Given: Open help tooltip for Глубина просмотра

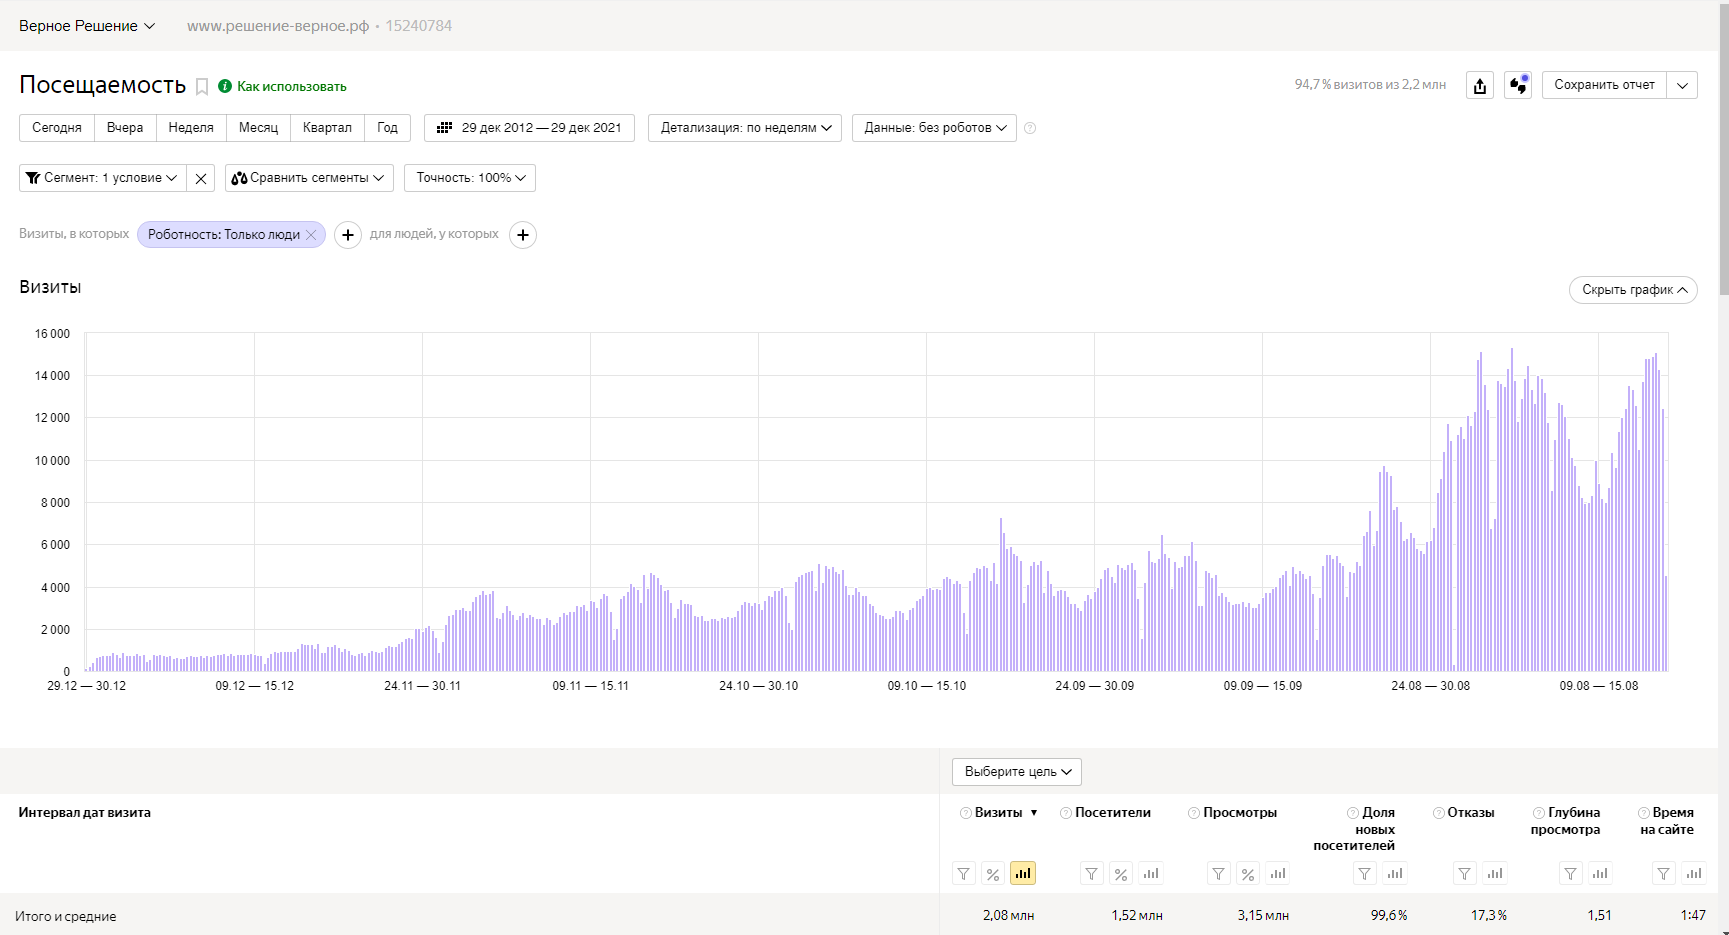Looking at the screenshot, I should coord(1539,813).
